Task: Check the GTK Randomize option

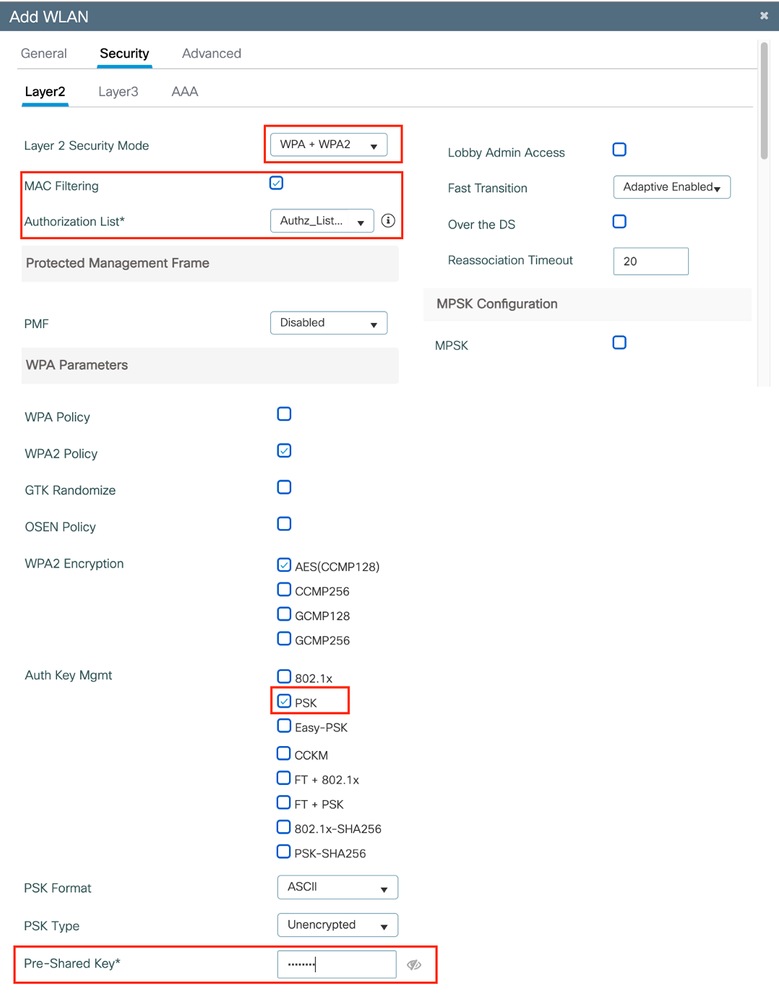Action: (283, 487)
